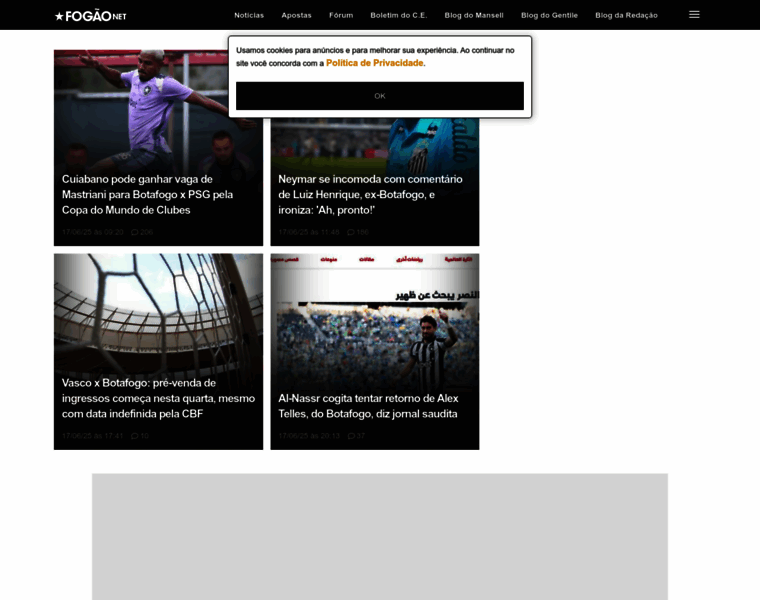The width and height of the screenshot is (760, 600).
Task: Click comment icon on Al-Nassr article
Action: (x=351, y=436)
